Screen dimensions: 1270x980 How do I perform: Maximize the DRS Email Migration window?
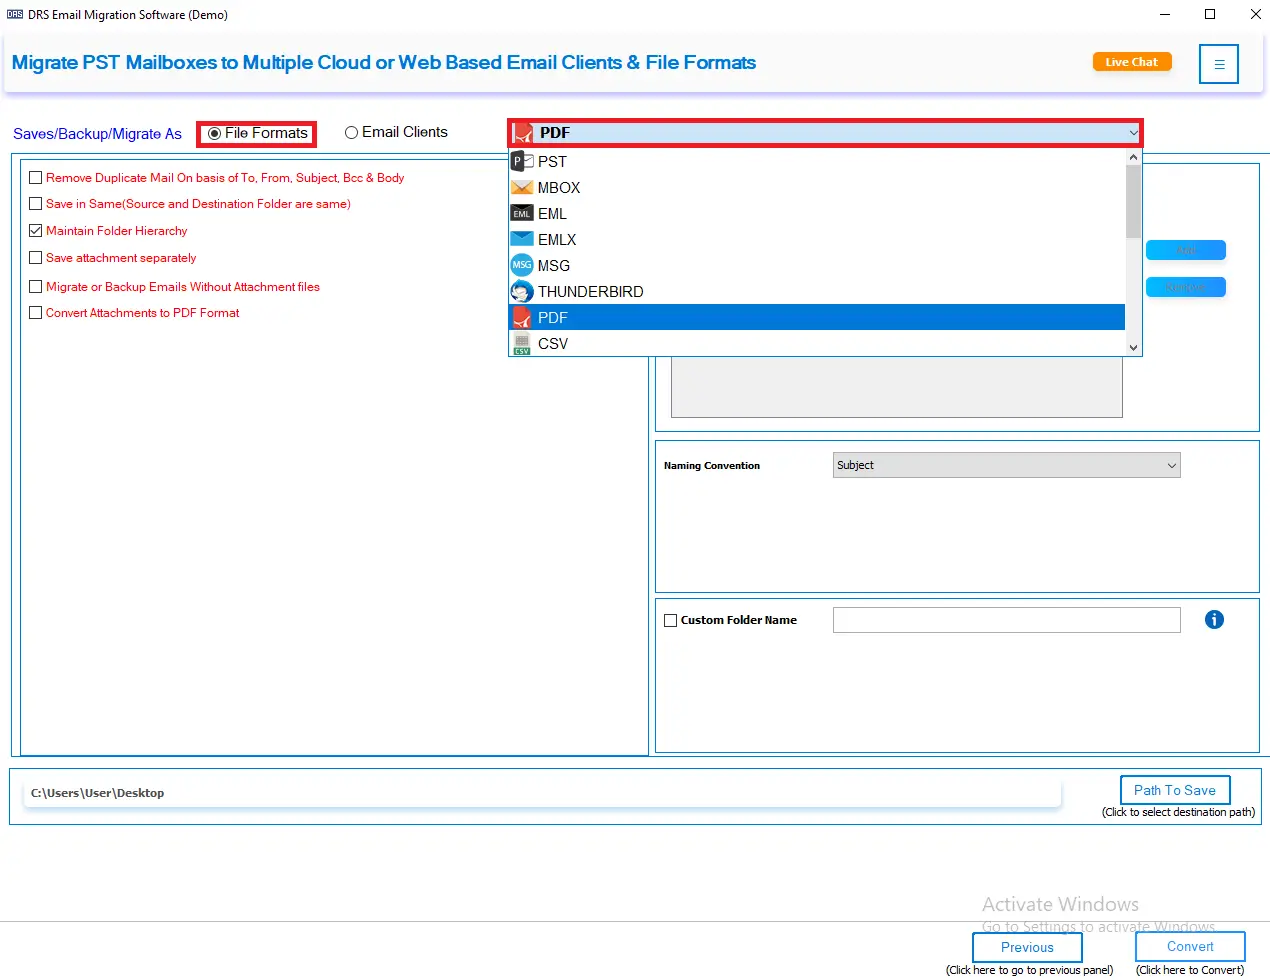click(x=1210, y=14)
